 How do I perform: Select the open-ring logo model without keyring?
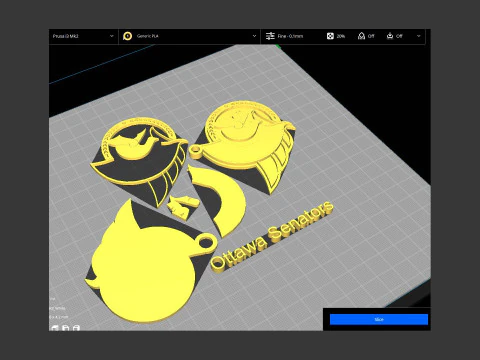139,161
